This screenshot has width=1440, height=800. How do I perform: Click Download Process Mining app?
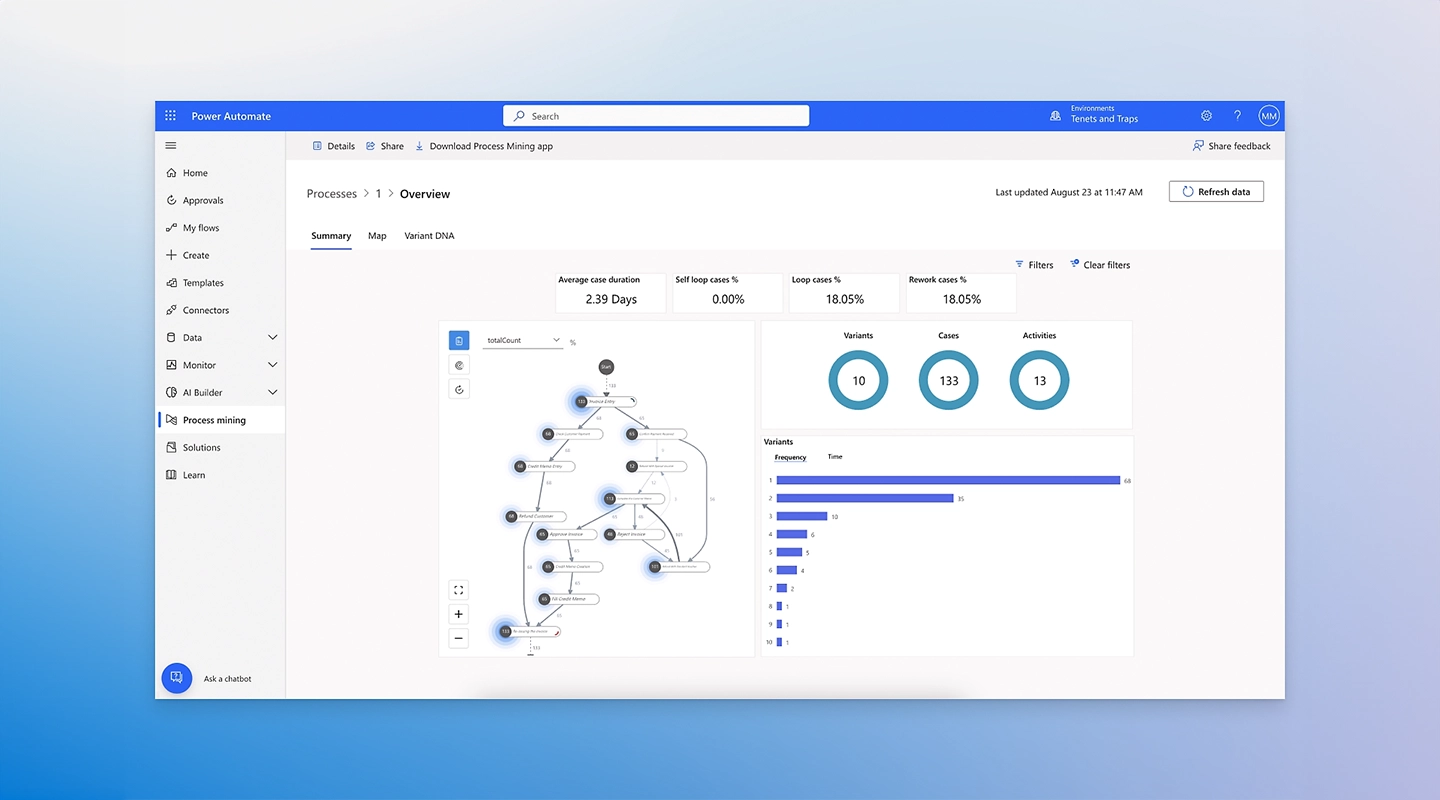[484, 146]
